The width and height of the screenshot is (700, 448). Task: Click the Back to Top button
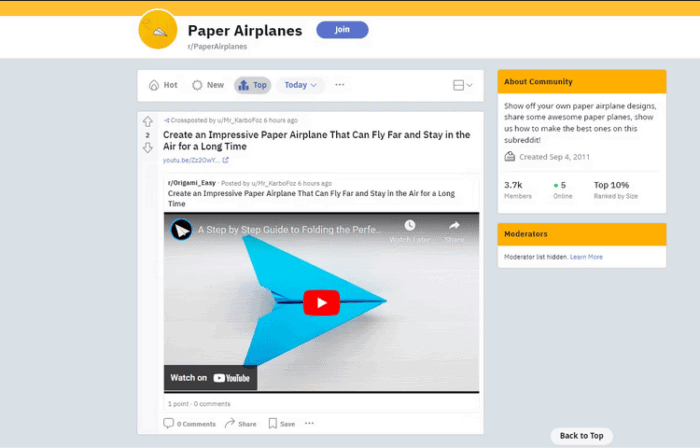click(581, 436)
